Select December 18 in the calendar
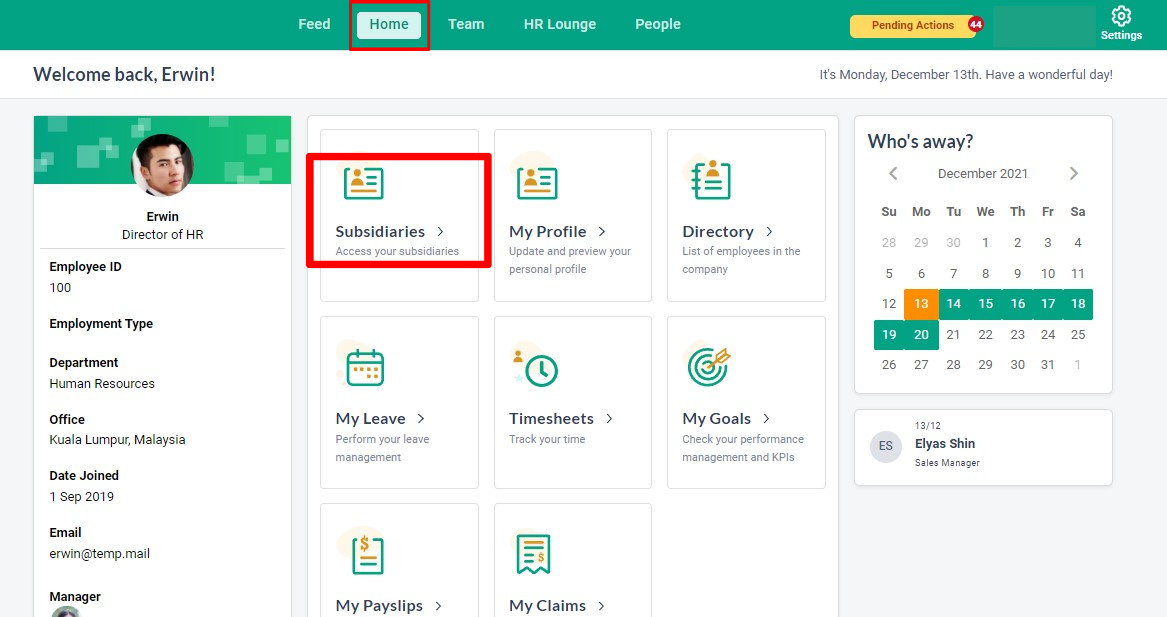Viewport: 1167px width, 617px height. click(x=1078, y=304)
